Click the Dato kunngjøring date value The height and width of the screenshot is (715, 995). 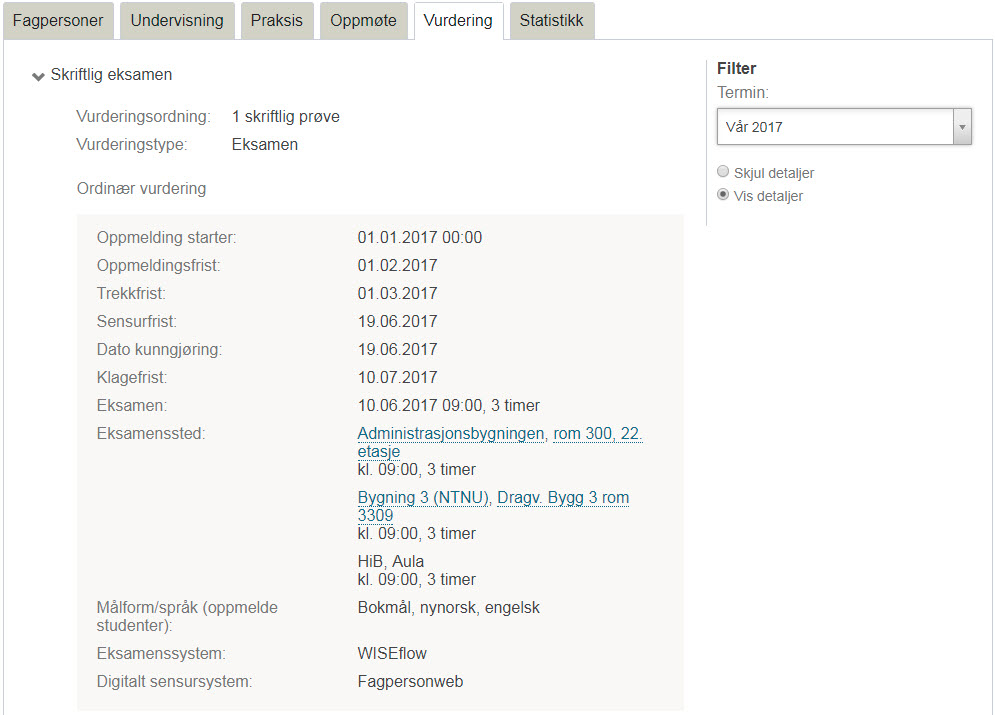pos(398,349)
